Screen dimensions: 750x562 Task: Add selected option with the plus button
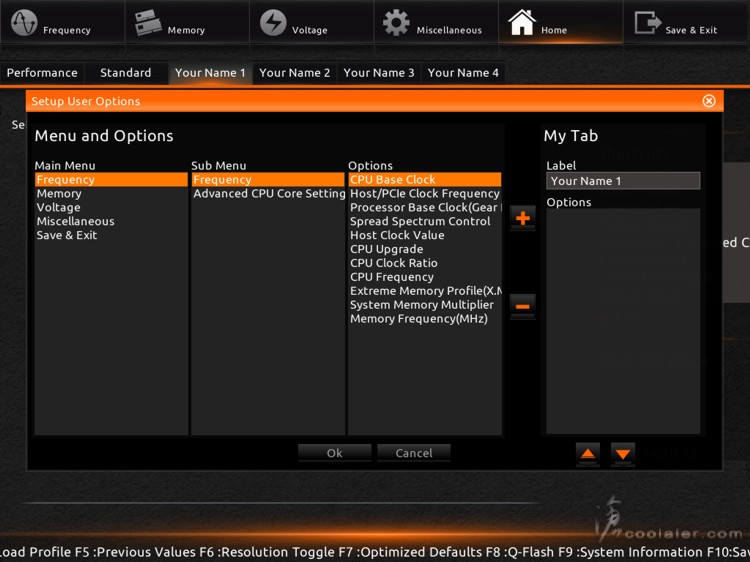click(x=523, y=219)
